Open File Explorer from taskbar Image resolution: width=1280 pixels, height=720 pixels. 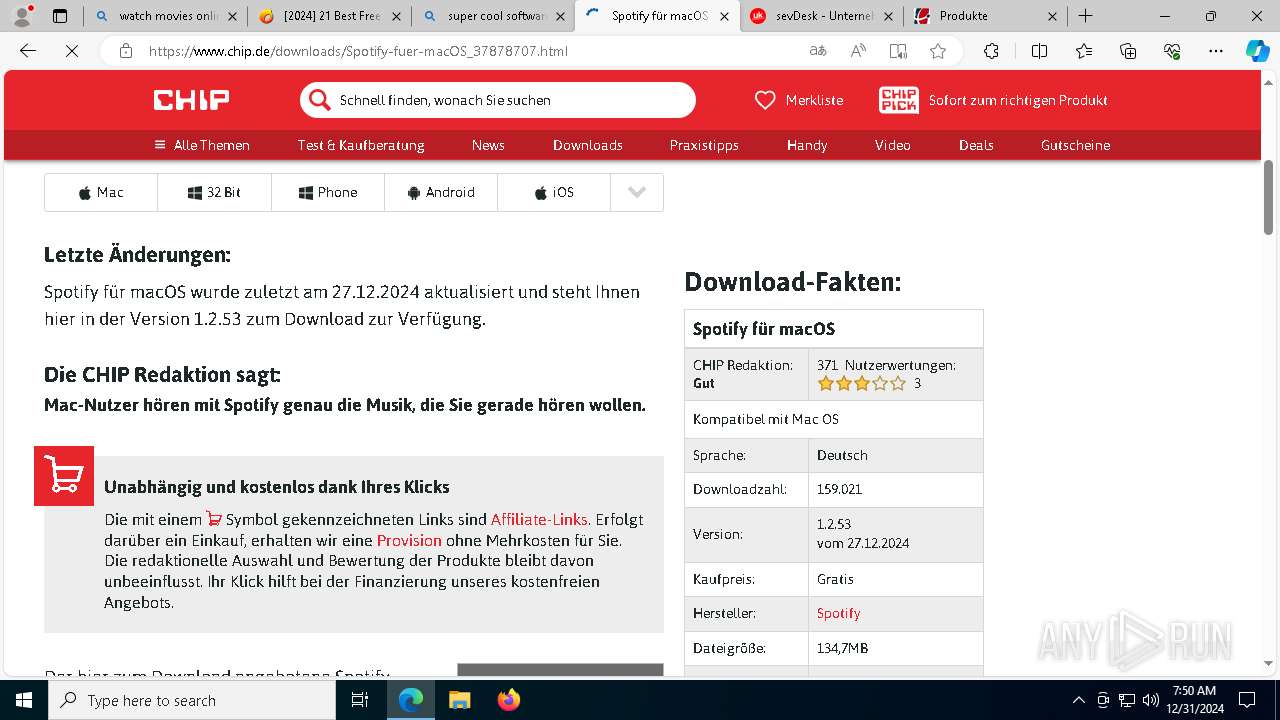click(x=459, y=700)
